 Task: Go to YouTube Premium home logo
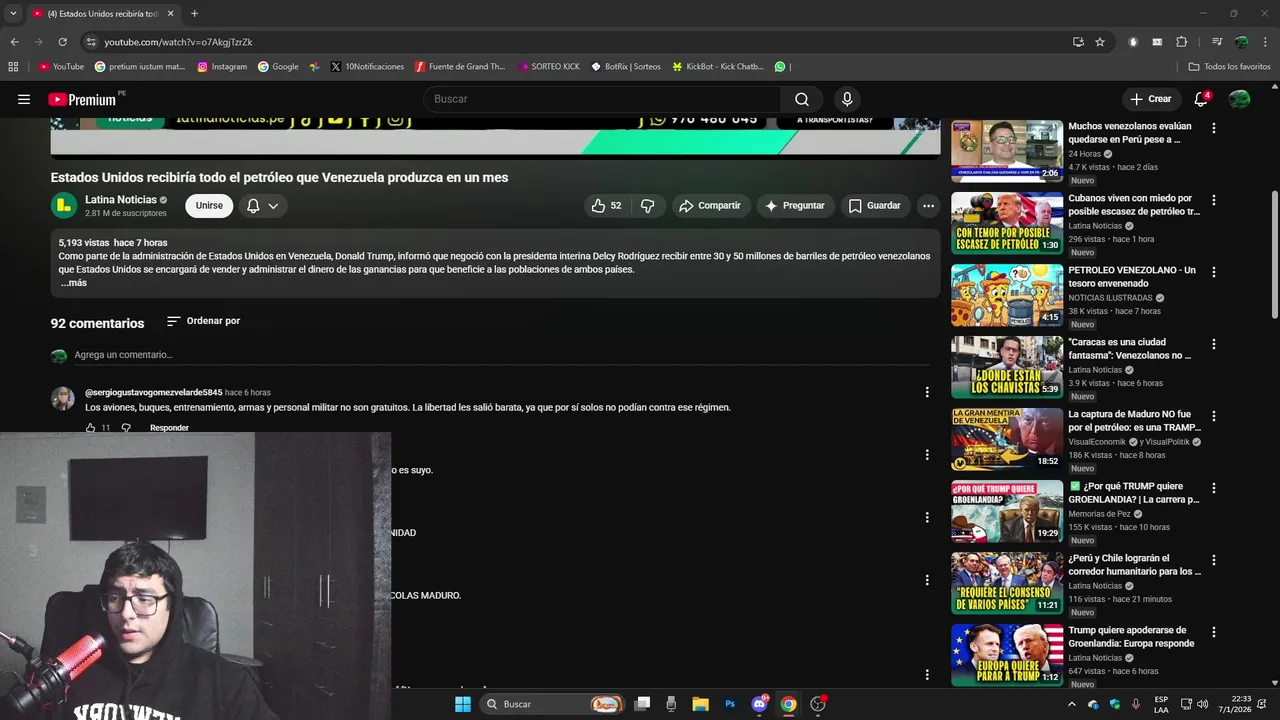(x=82, y=99)
